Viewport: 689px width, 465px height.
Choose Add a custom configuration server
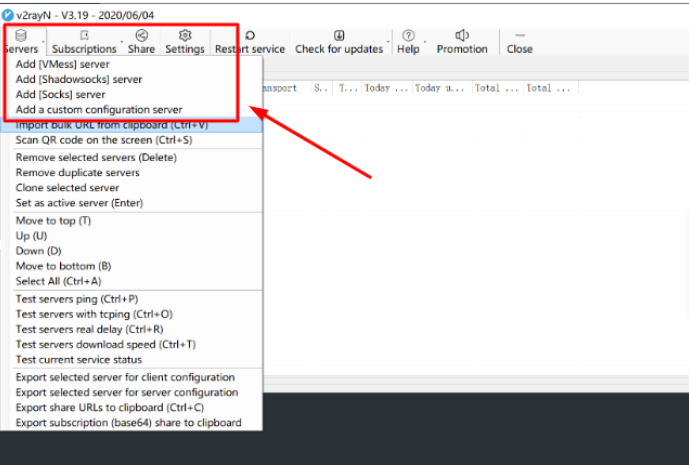click(132, 109)
